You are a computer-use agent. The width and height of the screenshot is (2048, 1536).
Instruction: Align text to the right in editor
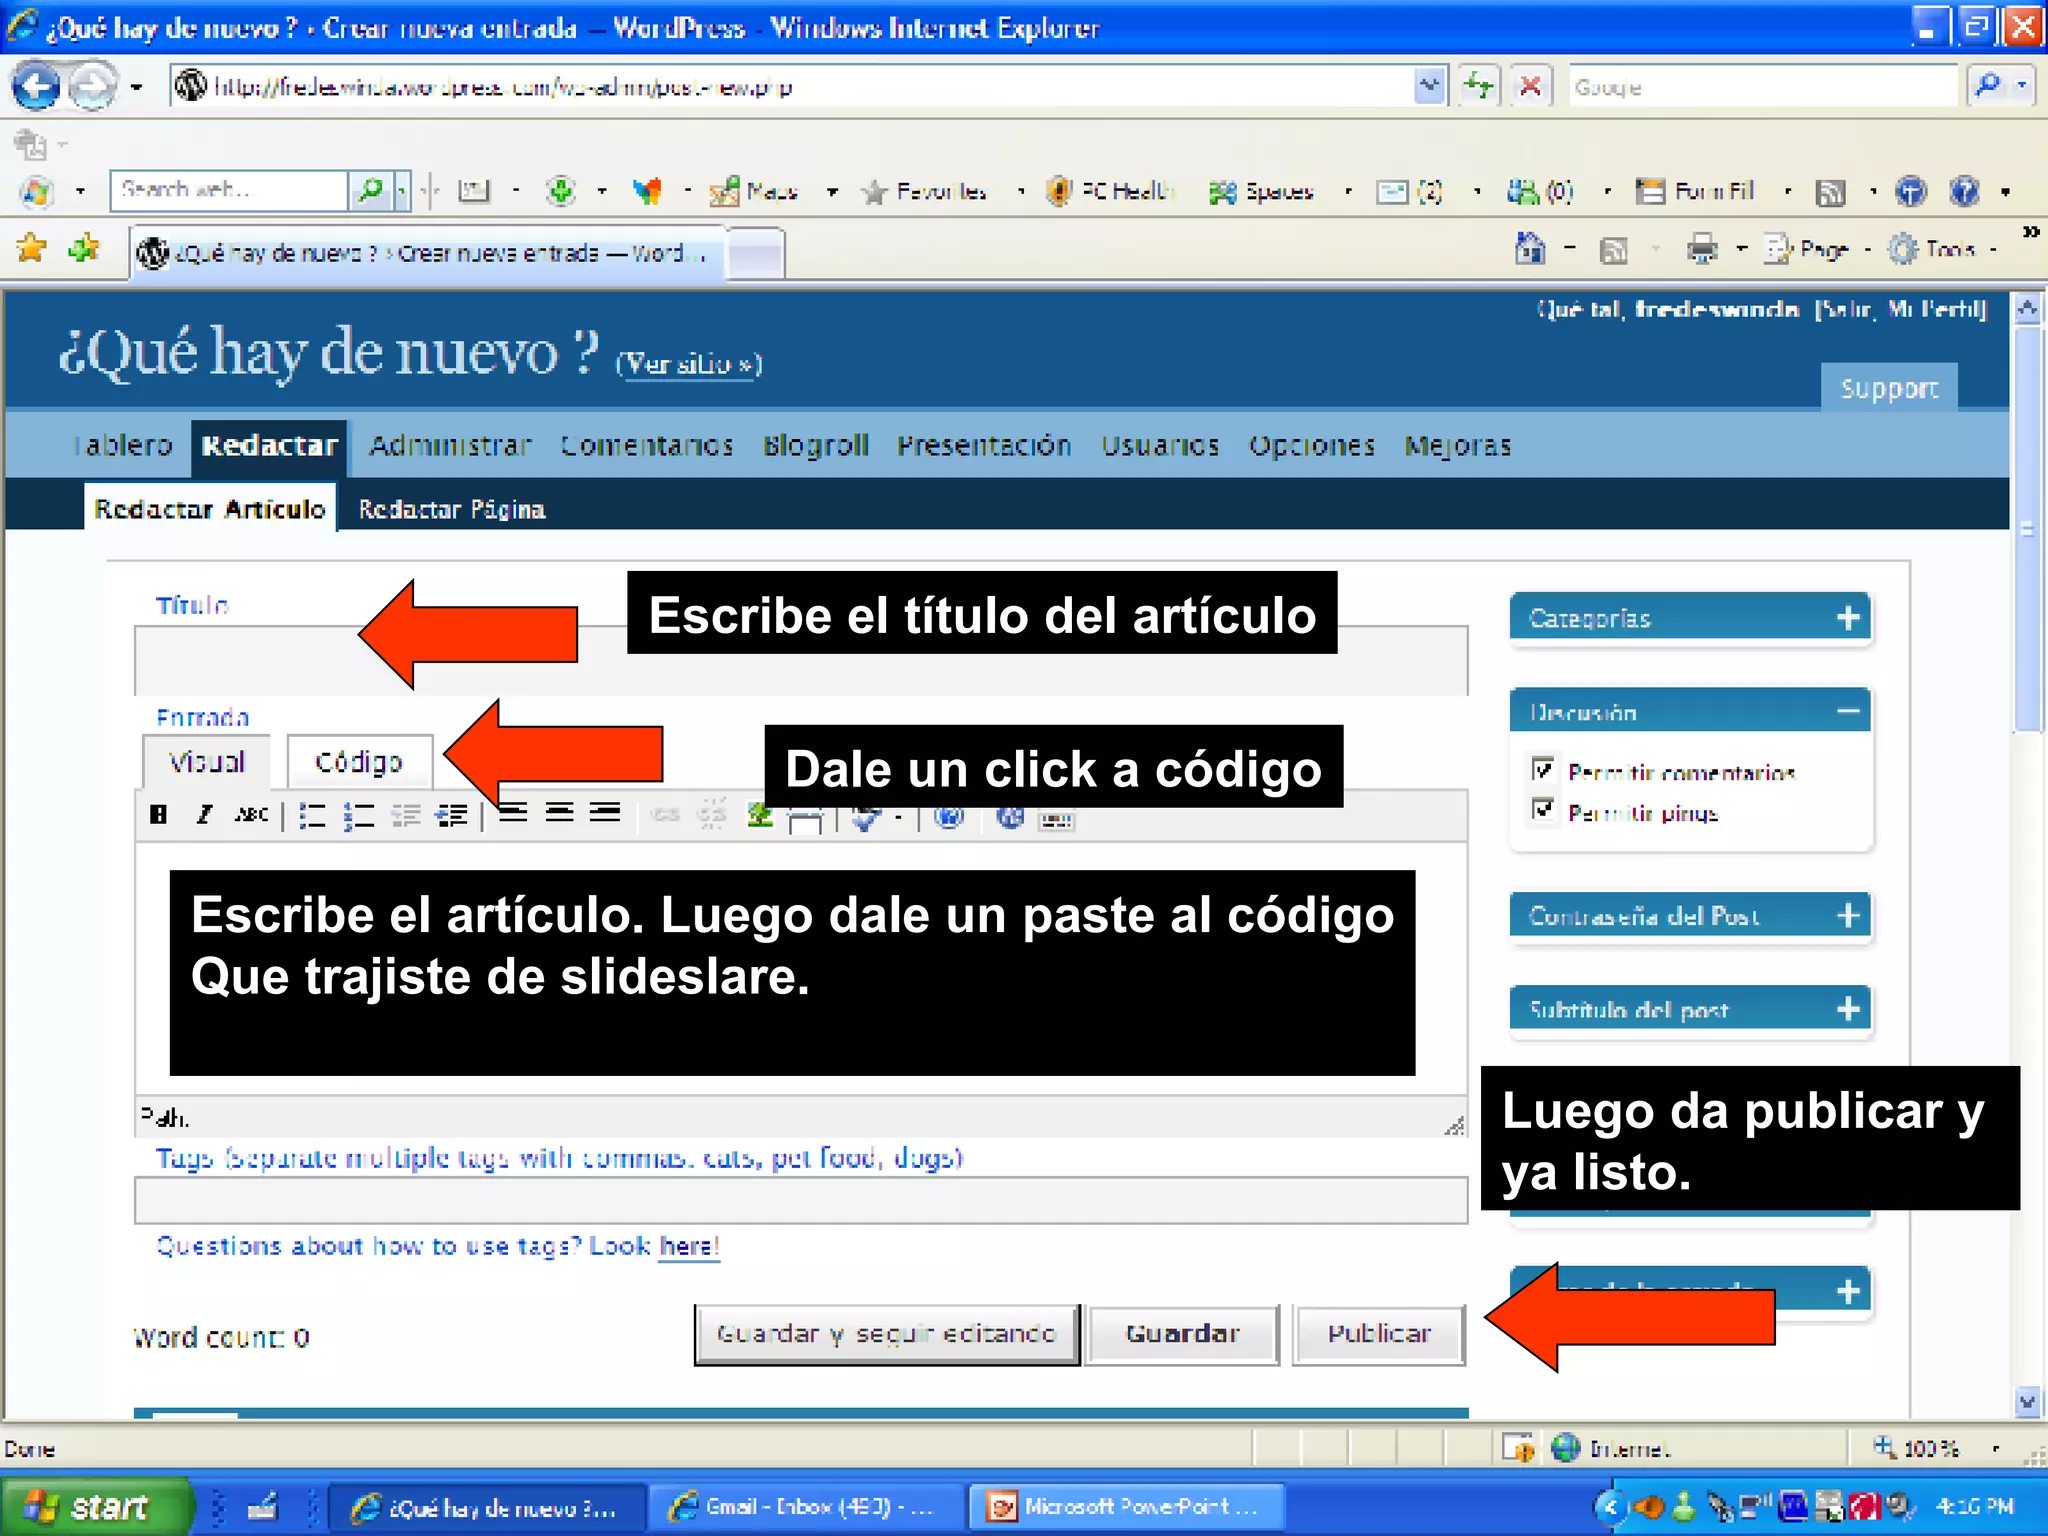click(605, 812)
